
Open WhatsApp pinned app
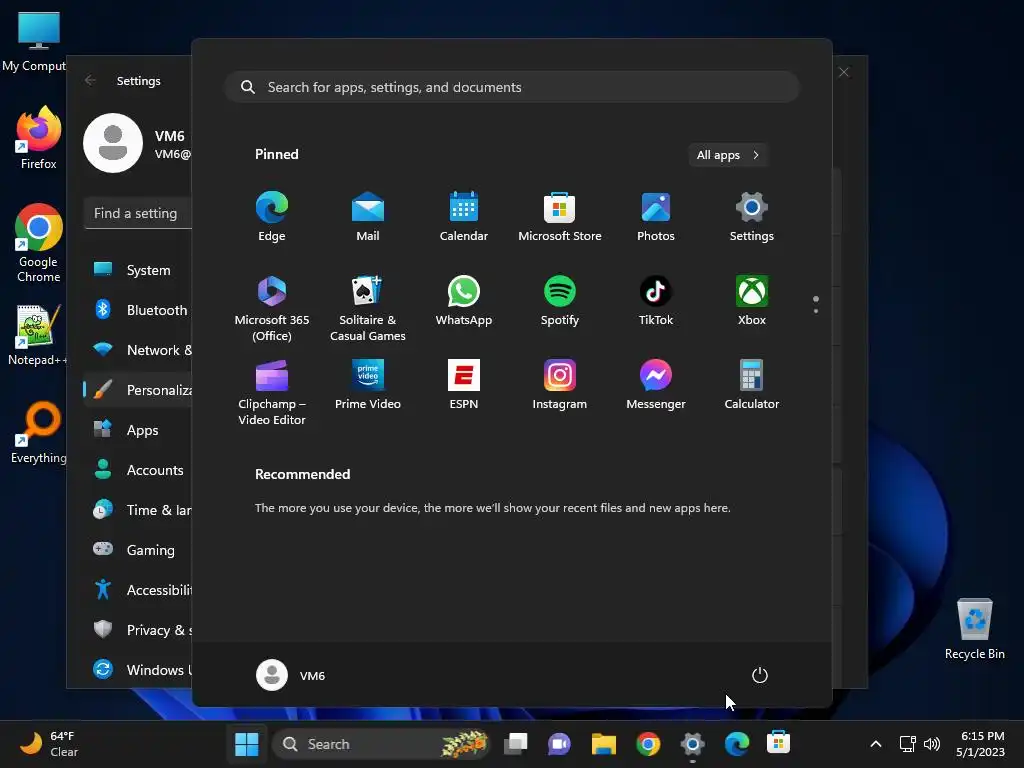(x=464, y=300)
